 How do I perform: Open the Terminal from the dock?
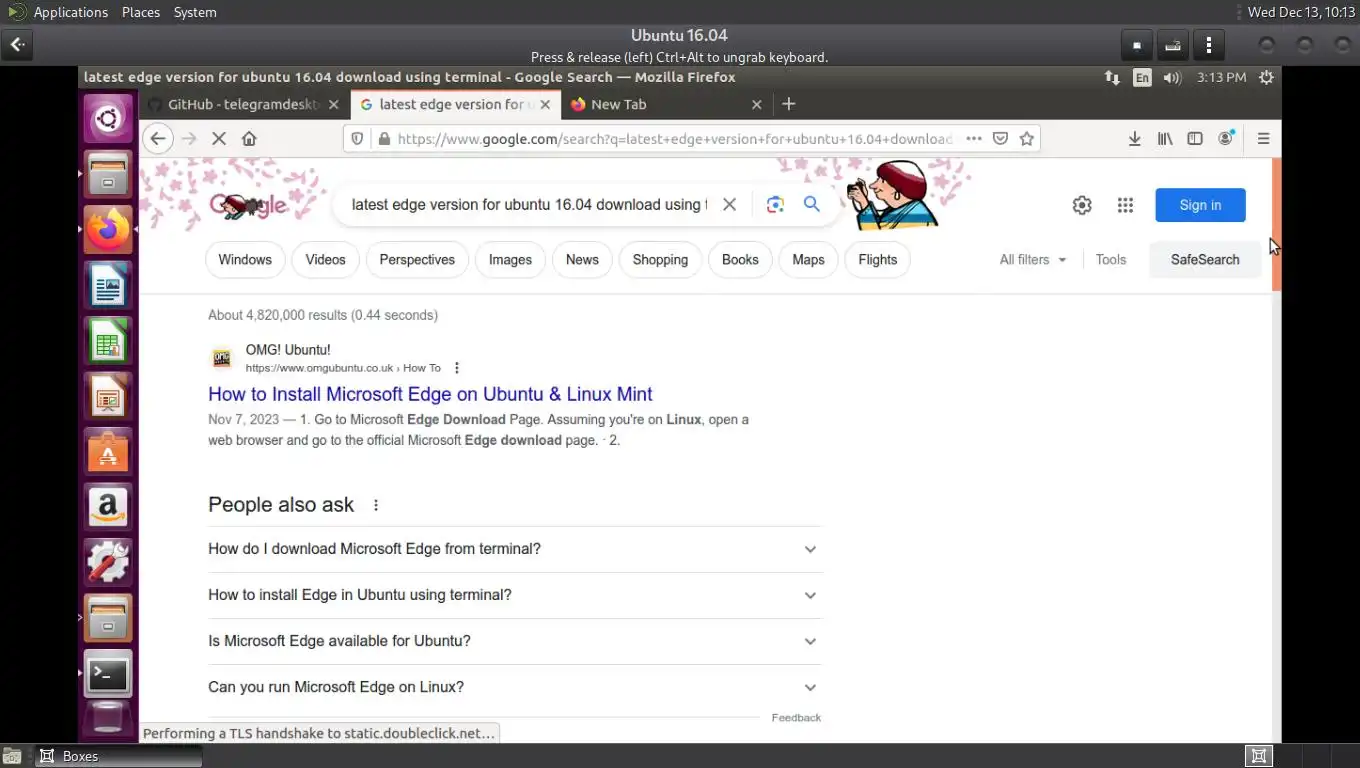point(108,675)
